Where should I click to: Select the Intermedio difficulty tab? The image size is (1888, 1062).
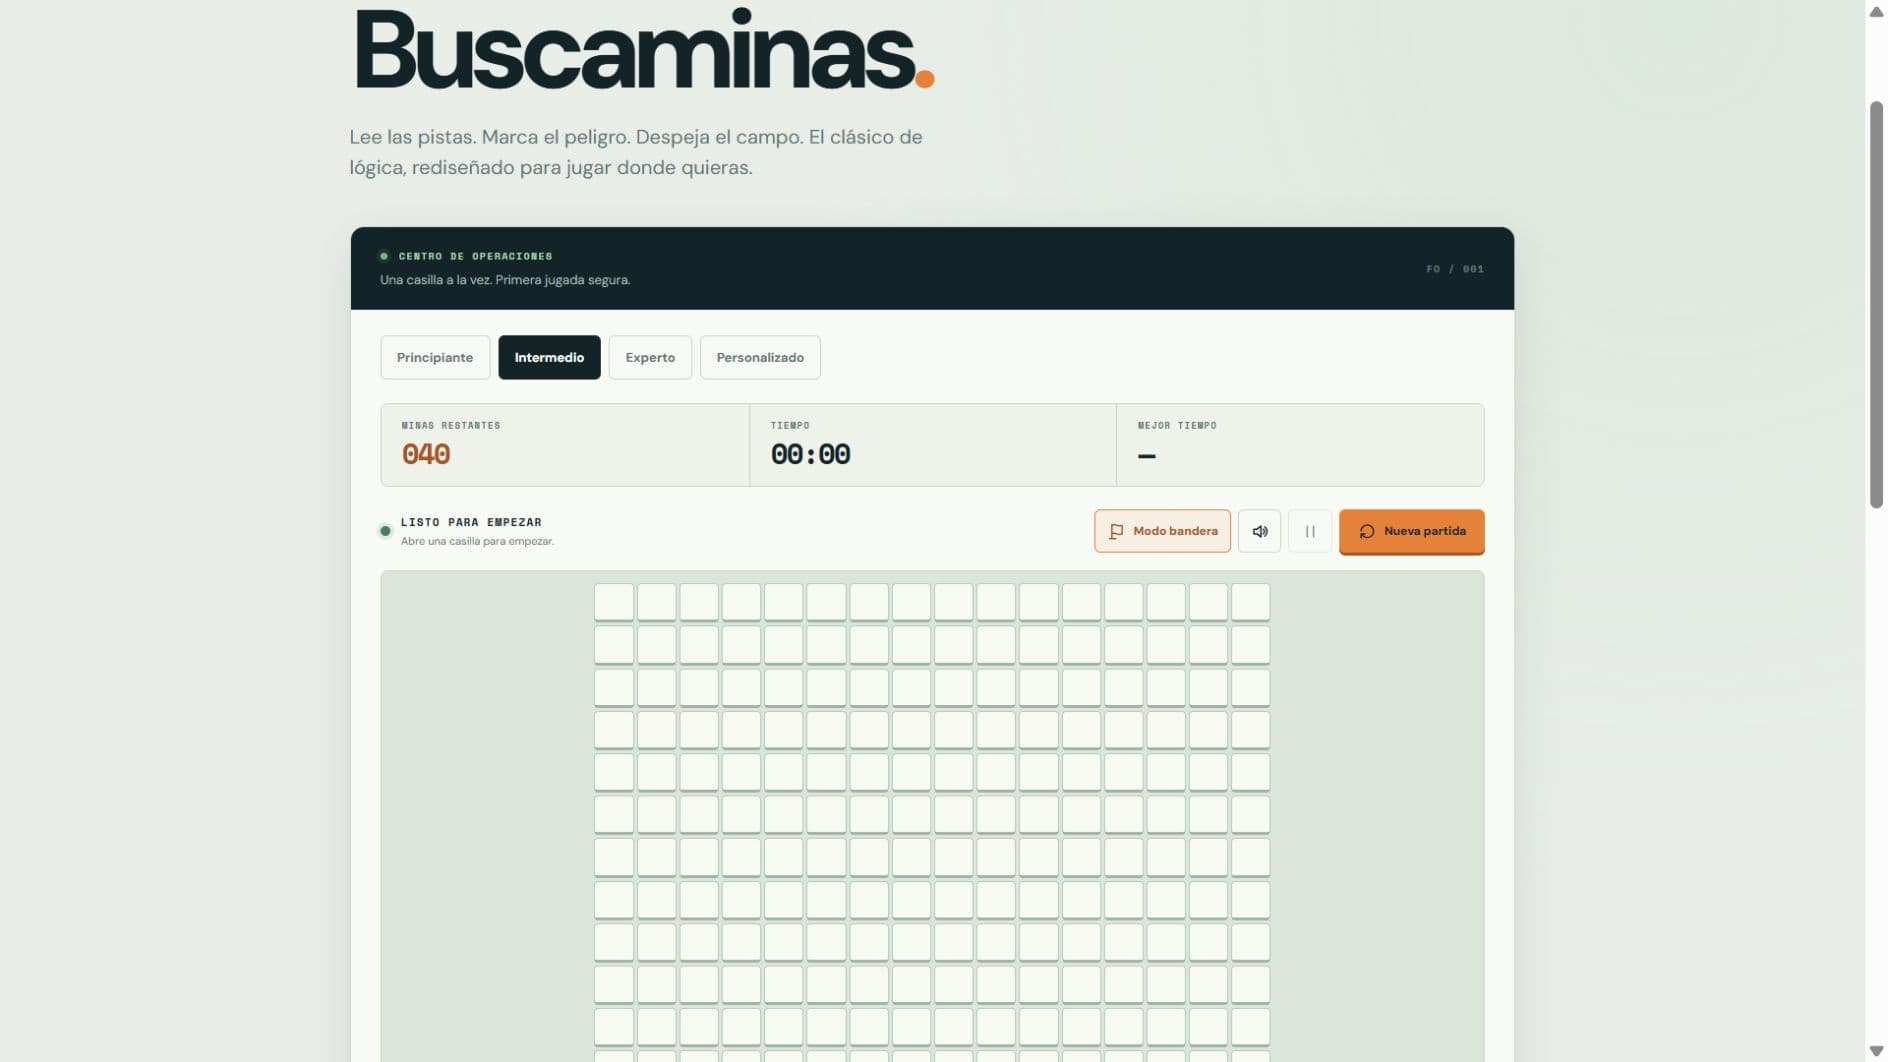[549, 357]
